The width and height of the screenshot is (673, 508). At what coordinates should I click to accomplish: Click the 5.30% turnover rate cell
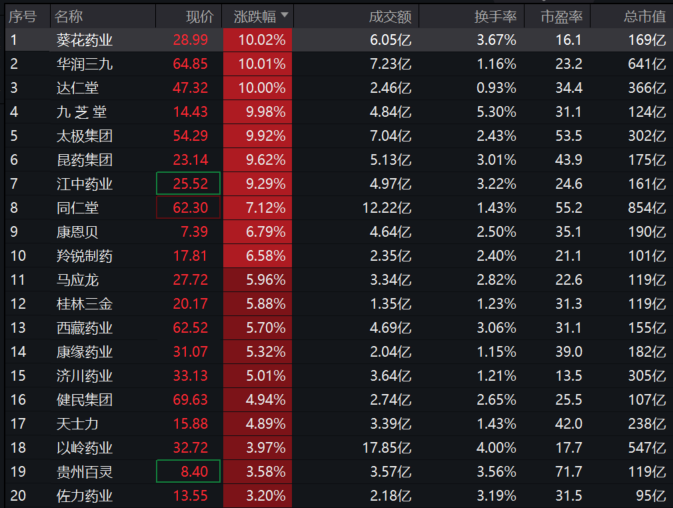click(496, 112)
